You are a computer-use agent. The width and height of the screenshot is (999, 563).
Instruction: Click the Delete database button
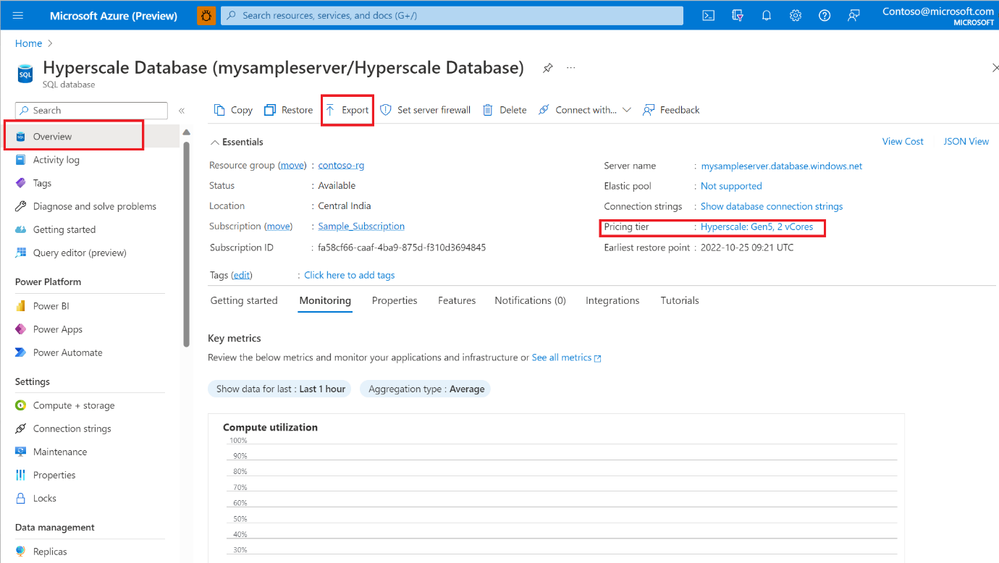[x=505, y=110]
